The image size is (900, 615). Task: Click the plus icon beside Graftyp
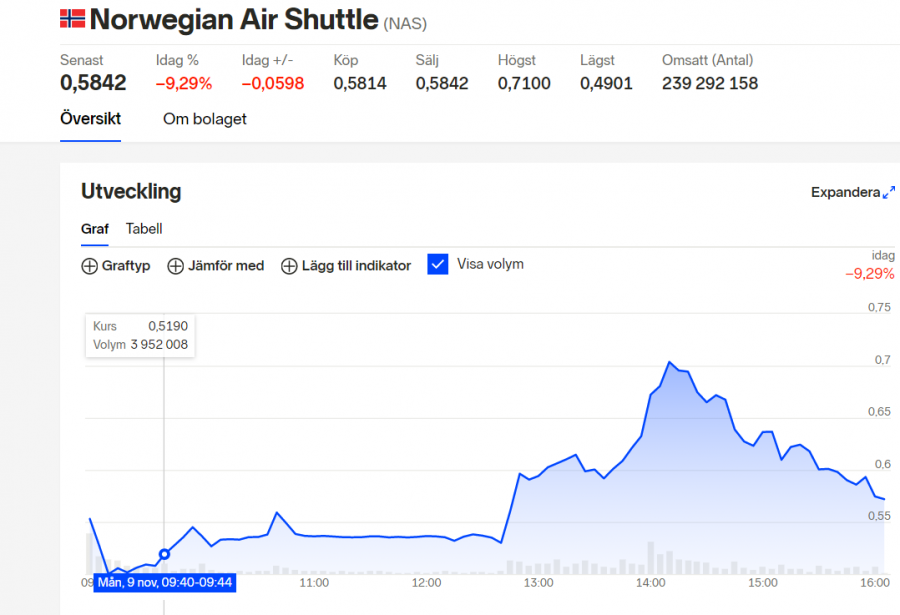tap(89, 266)
